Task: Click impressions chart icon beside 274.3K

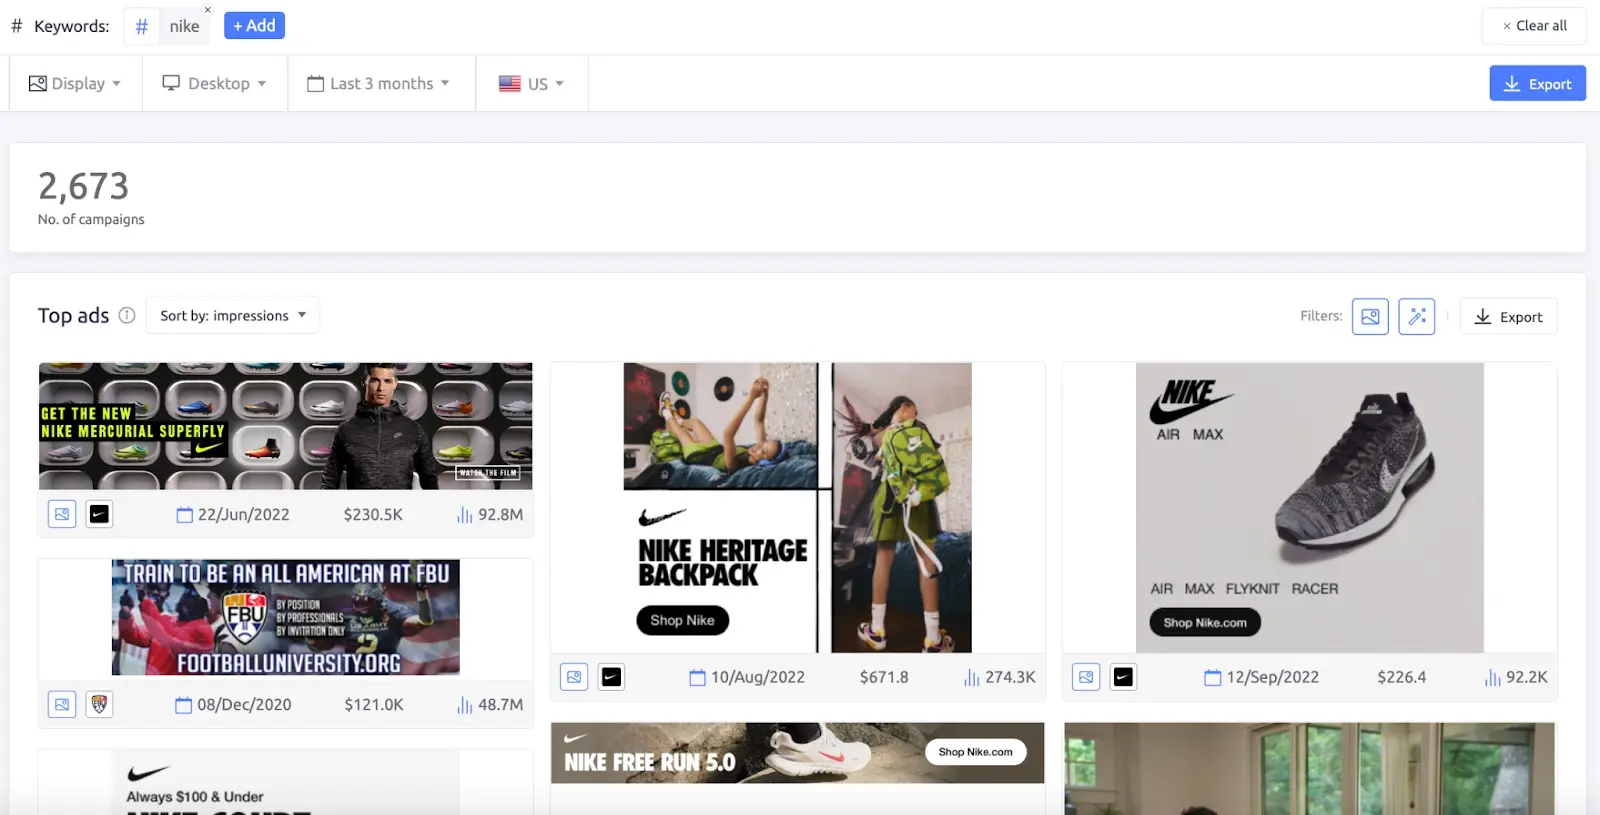Action: click(x=972, y=678)
